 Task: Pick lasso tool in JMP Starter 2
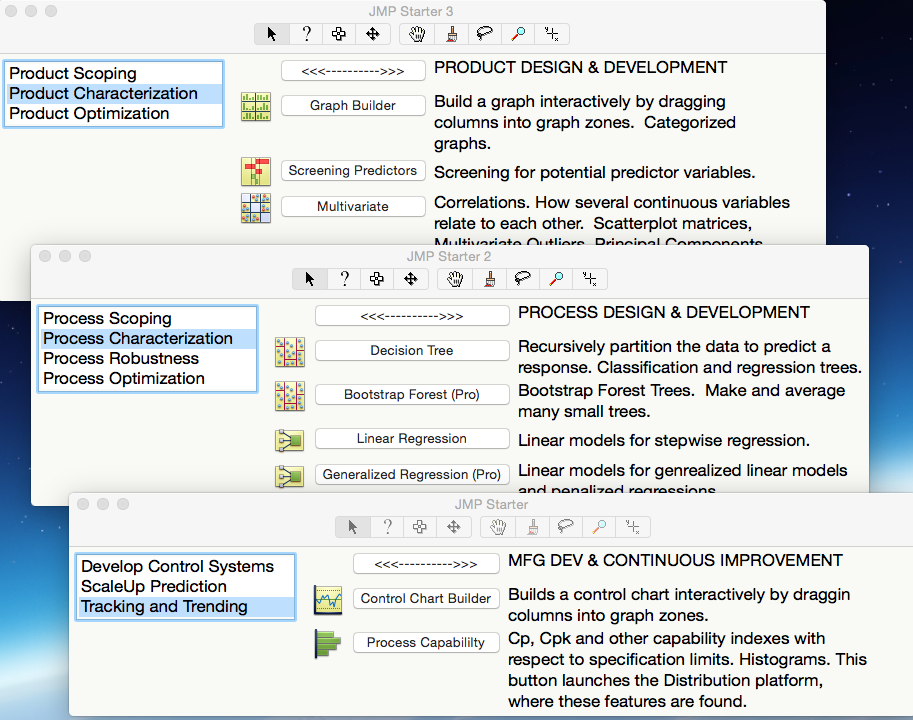click(x=522, y=279)
